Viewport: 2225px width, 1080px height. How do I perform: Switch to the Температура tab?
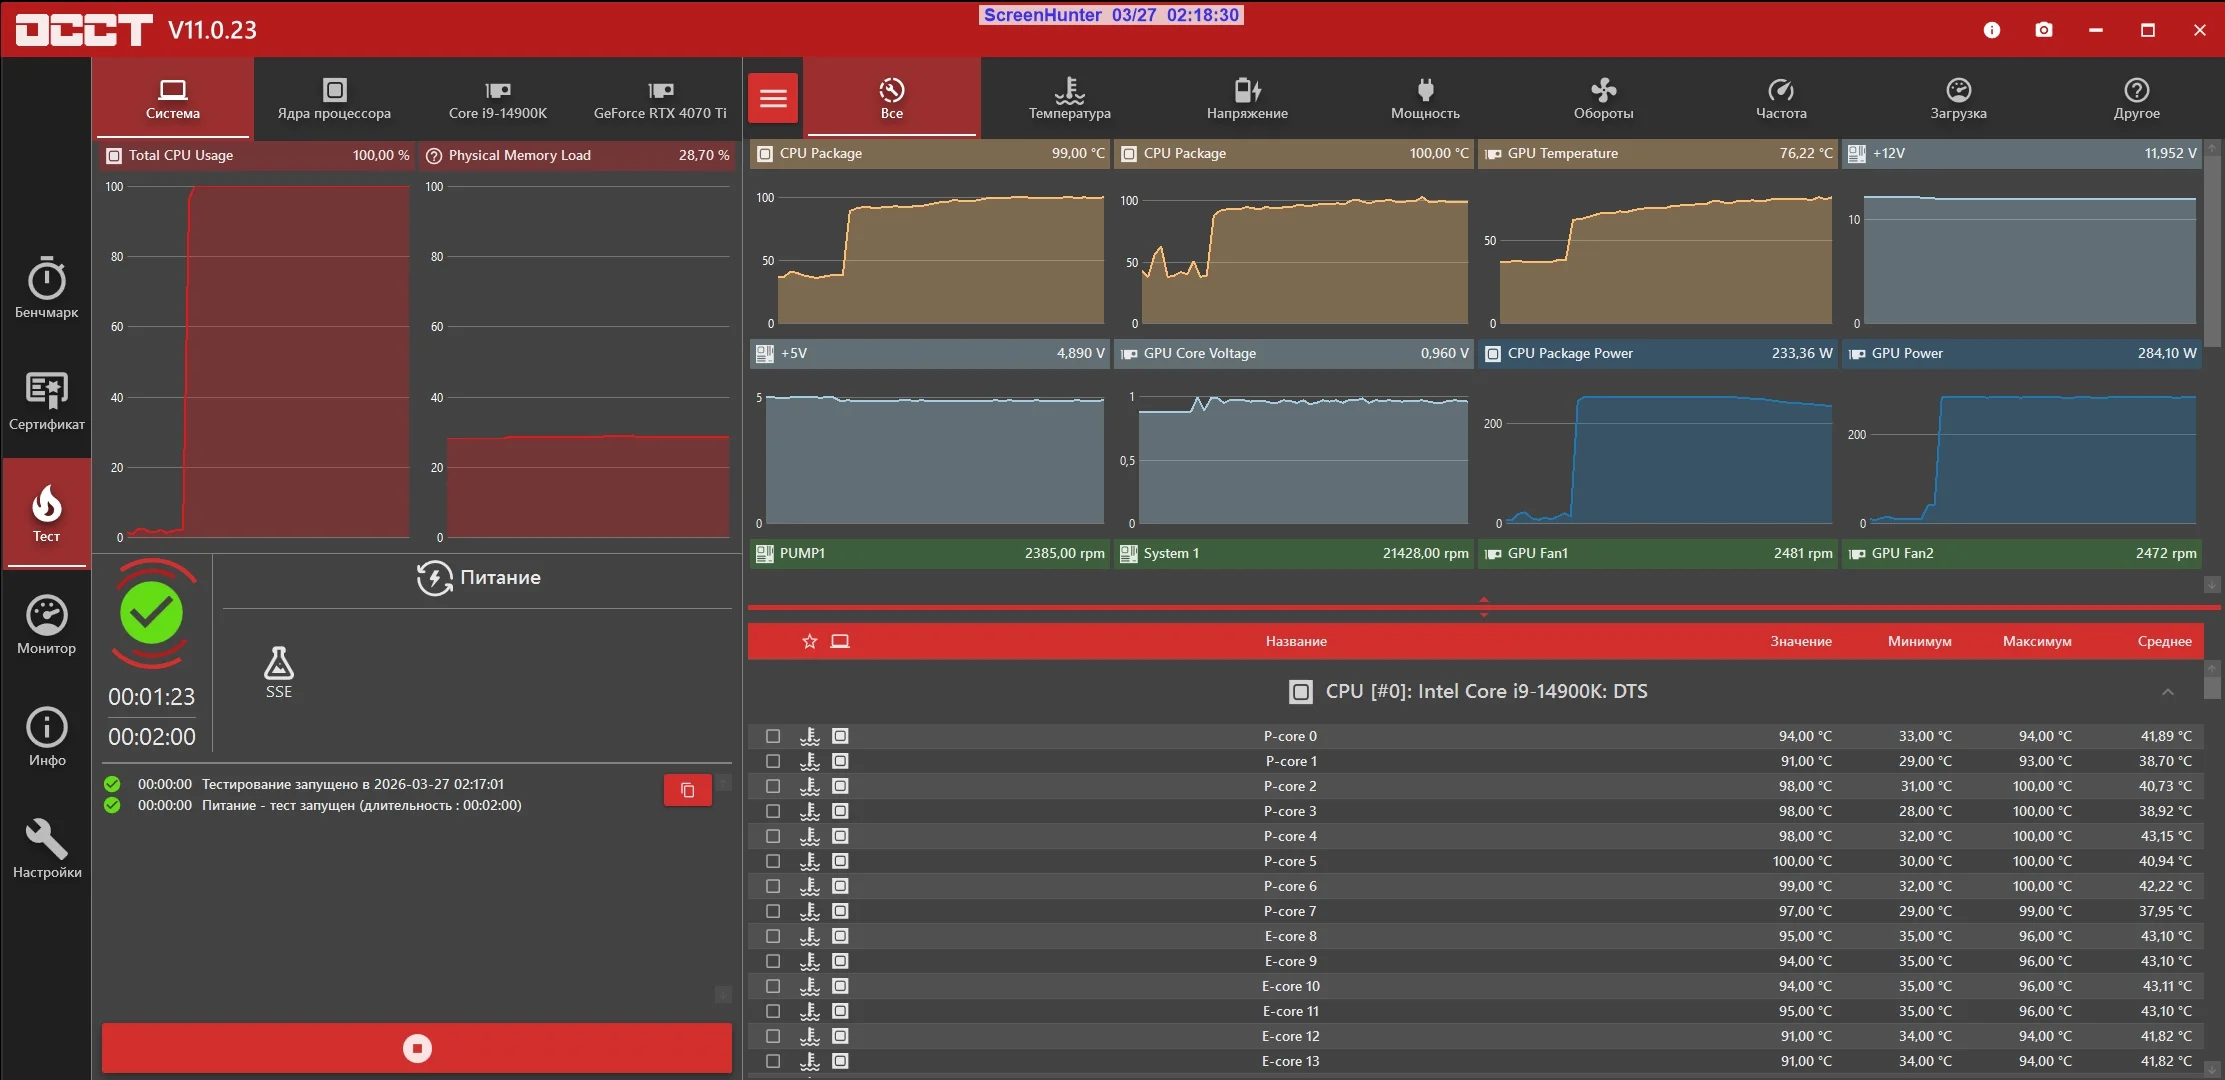click(x=1069, y=98)
